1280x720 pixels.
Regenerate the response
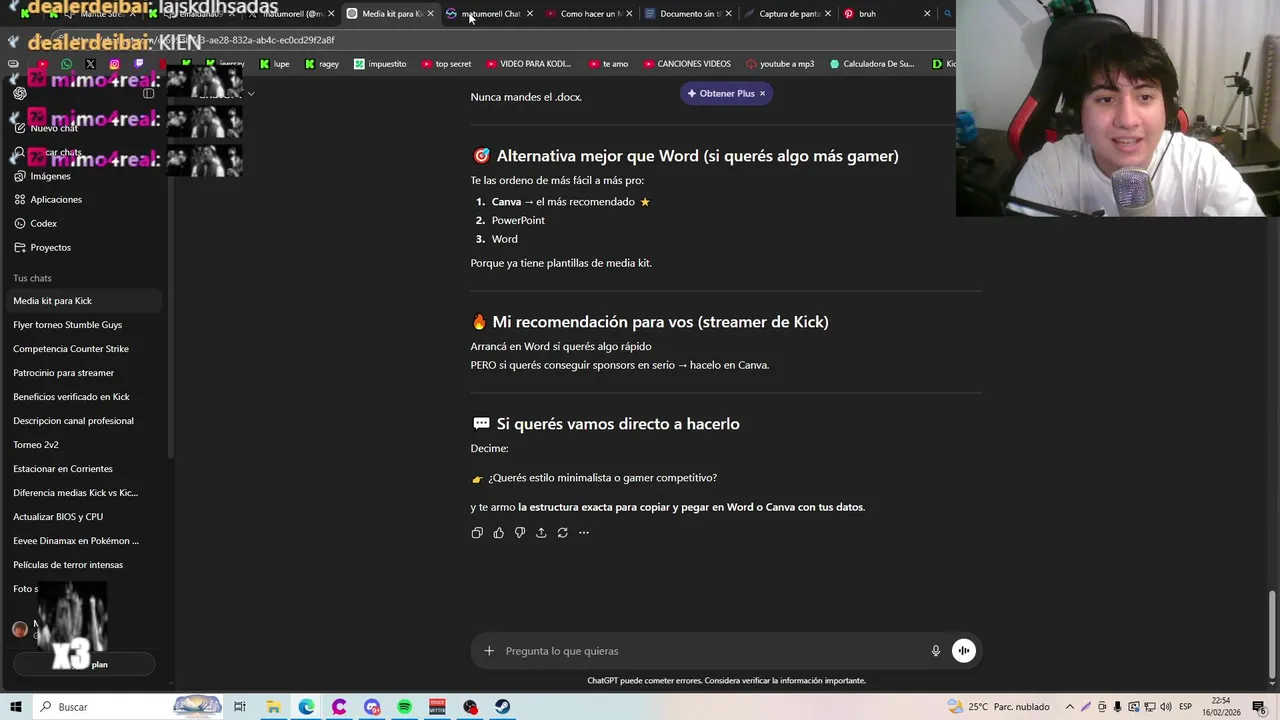point(562,533)
